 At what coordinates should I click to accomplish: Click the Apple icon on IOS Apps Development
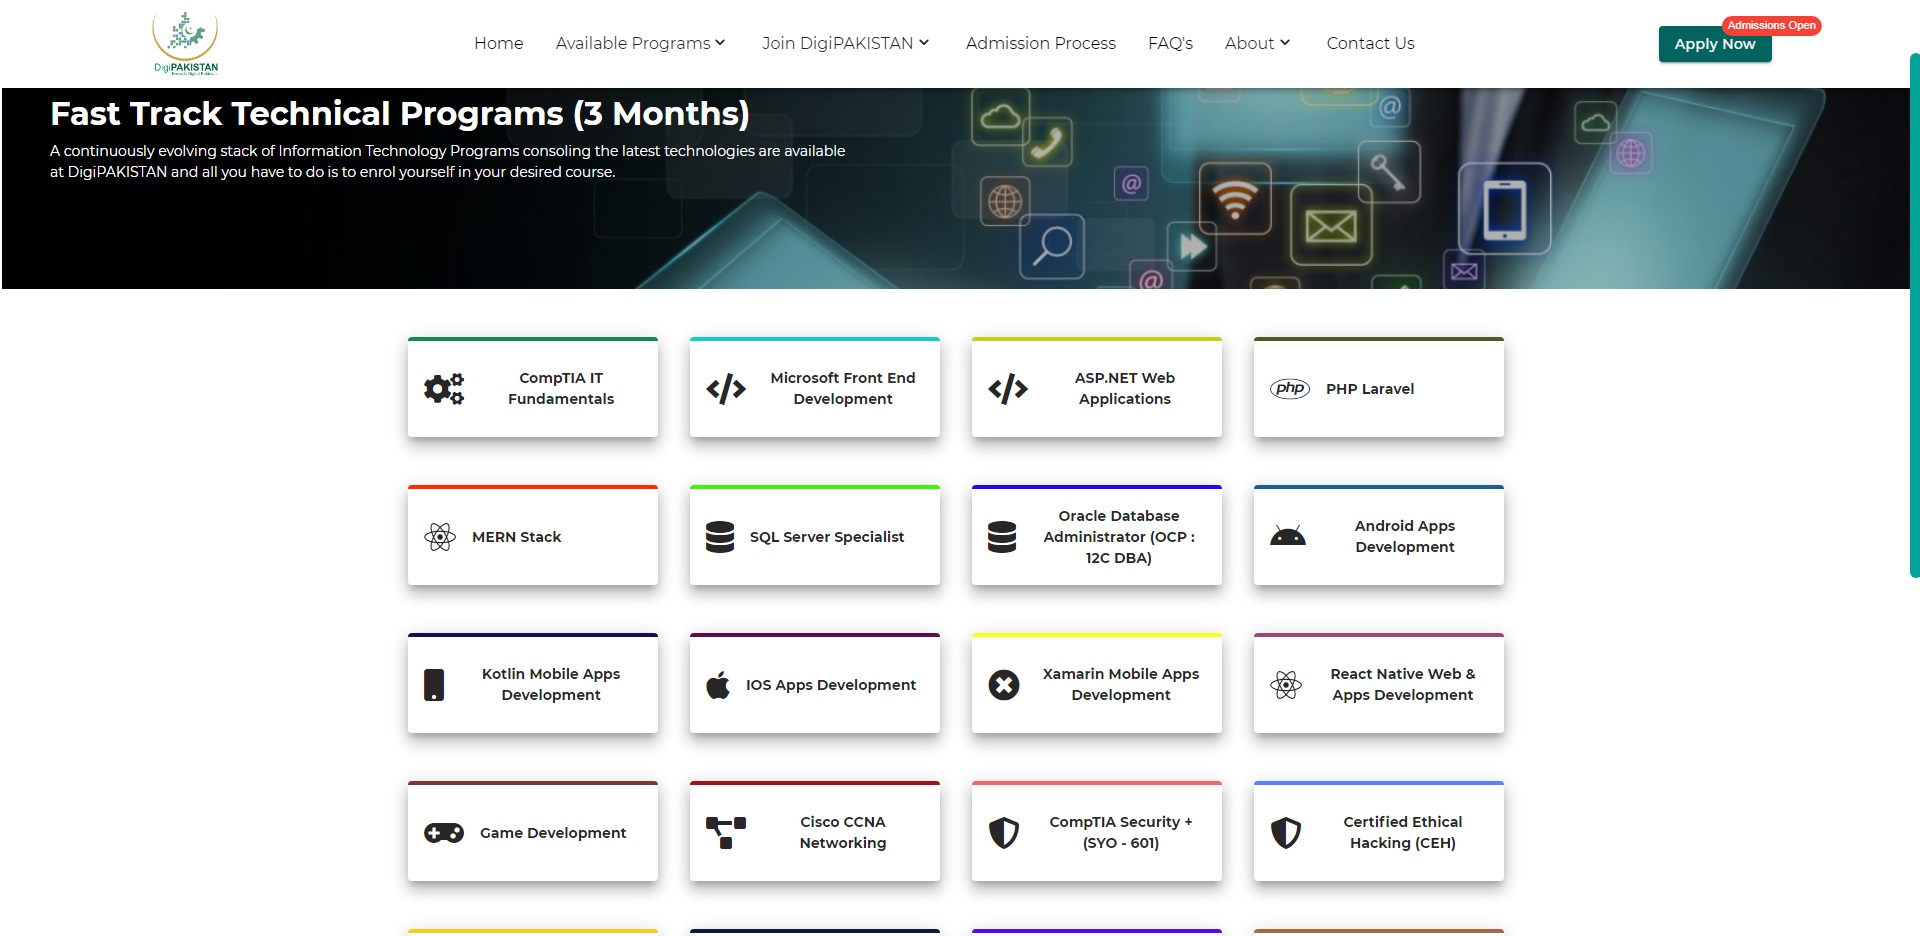(x=718, y=685)
